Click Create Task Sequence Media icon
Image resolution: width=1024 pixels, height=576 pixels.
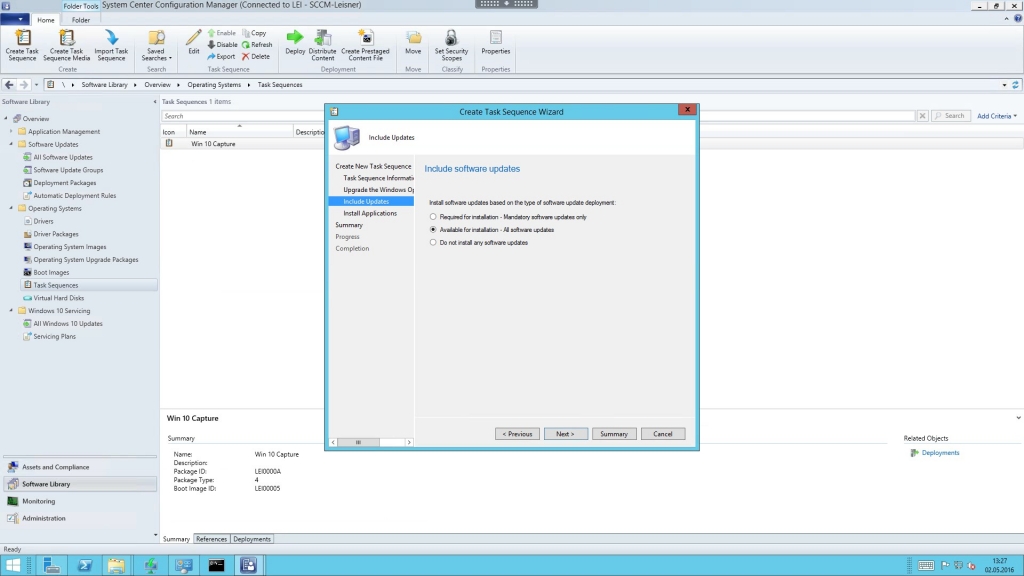(x=67, y=45)
